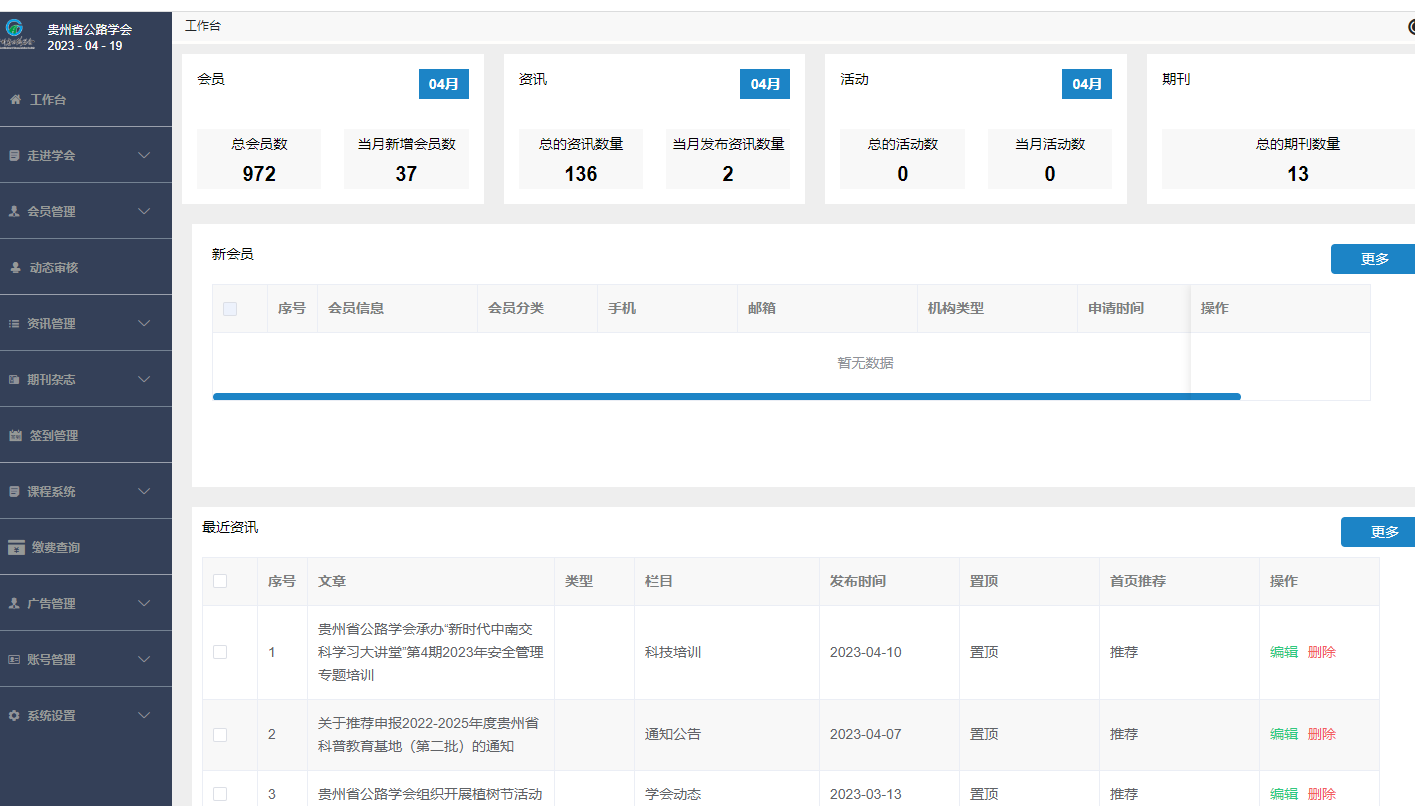Screen dimensions: 1415x806
Task: Click the 缴费查询 payment icon
Action: (15, 547)
